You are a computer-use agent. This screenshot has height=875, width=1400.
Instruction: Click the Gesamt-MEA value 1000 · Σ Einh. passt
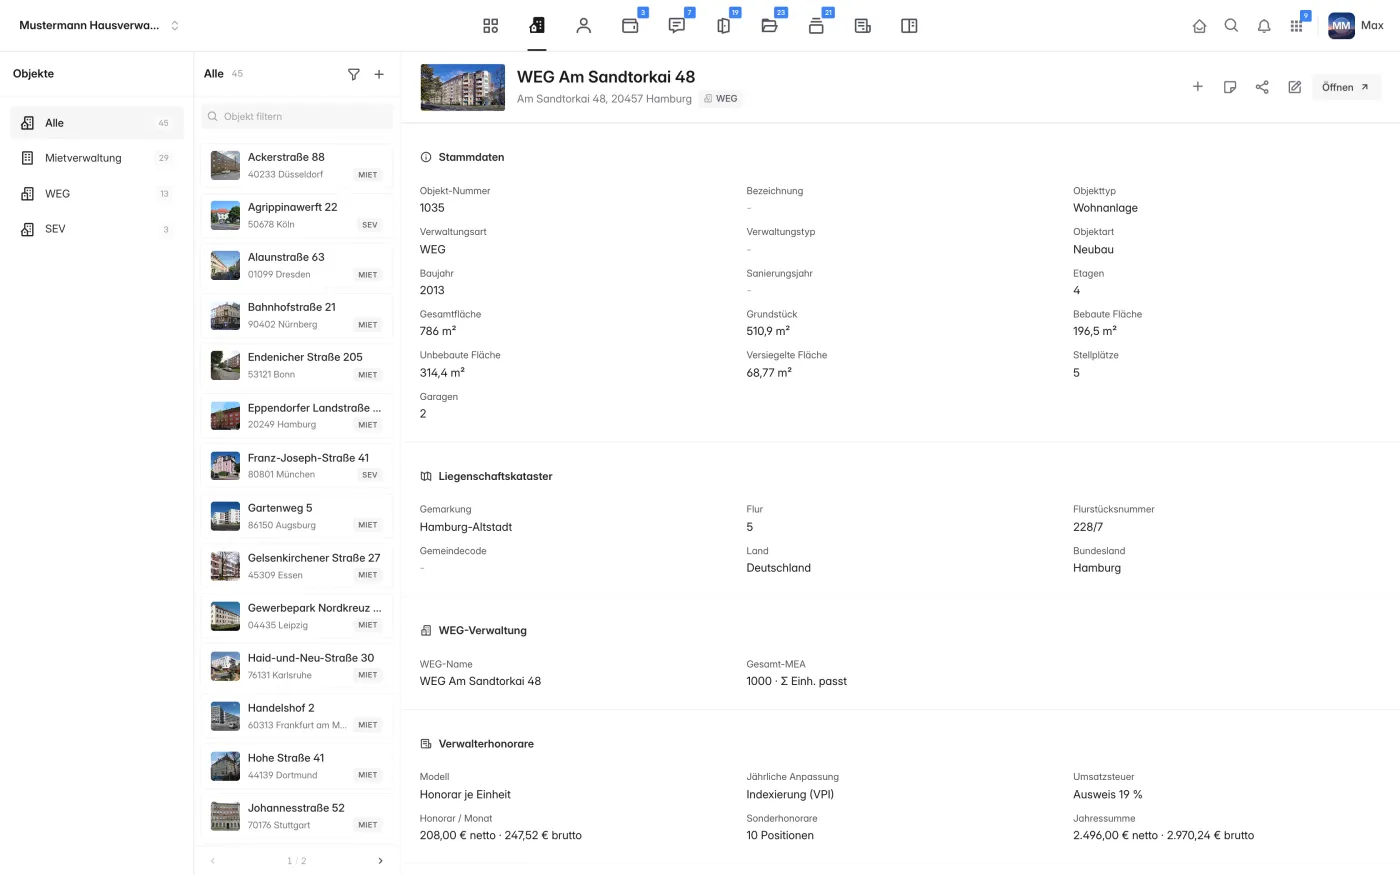796,681
